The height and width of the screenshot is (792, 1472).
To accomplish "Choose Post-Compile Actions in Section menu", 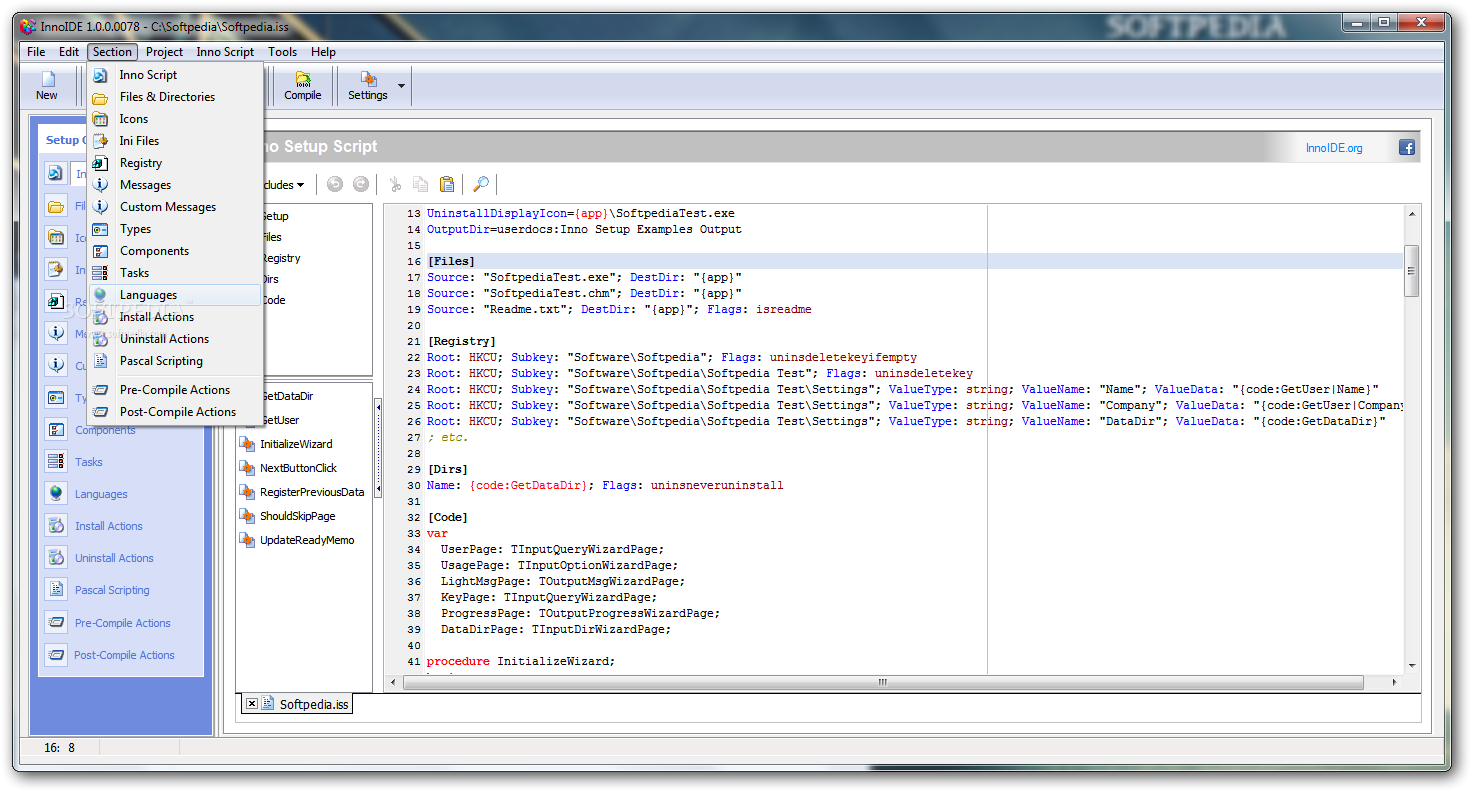I will tap(176, 412).
